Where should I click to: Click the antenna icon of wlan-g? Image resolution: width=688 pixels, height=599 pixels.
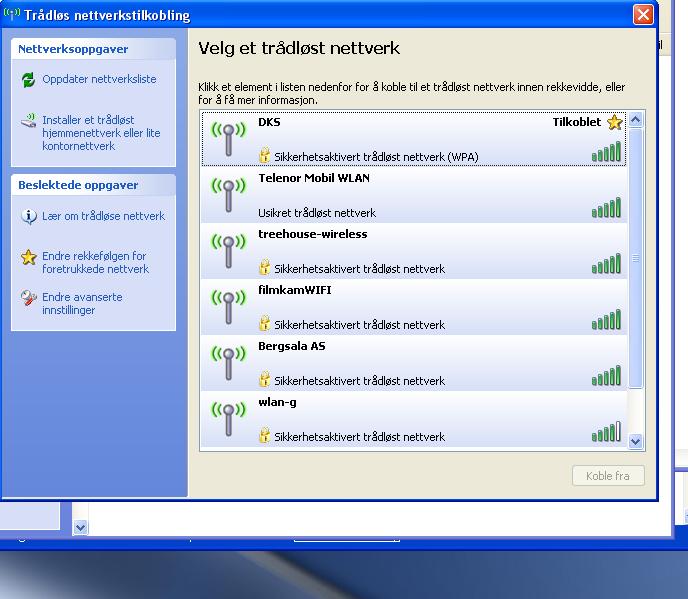pyautogui.click(x=229, y=420)
